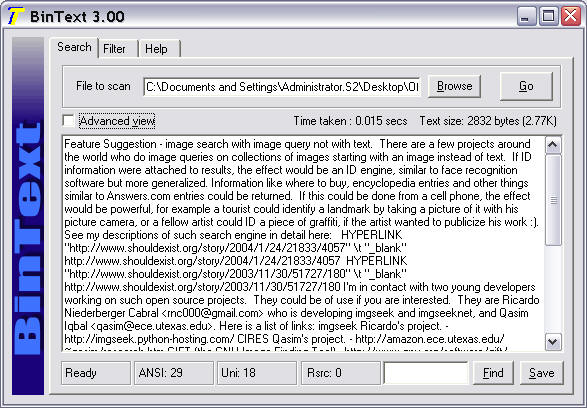Click the vertical scrollbar thumb
Image resolution: width=587 pixels, height=408 pixels.
pyautogui.click(x=553, y=200)
